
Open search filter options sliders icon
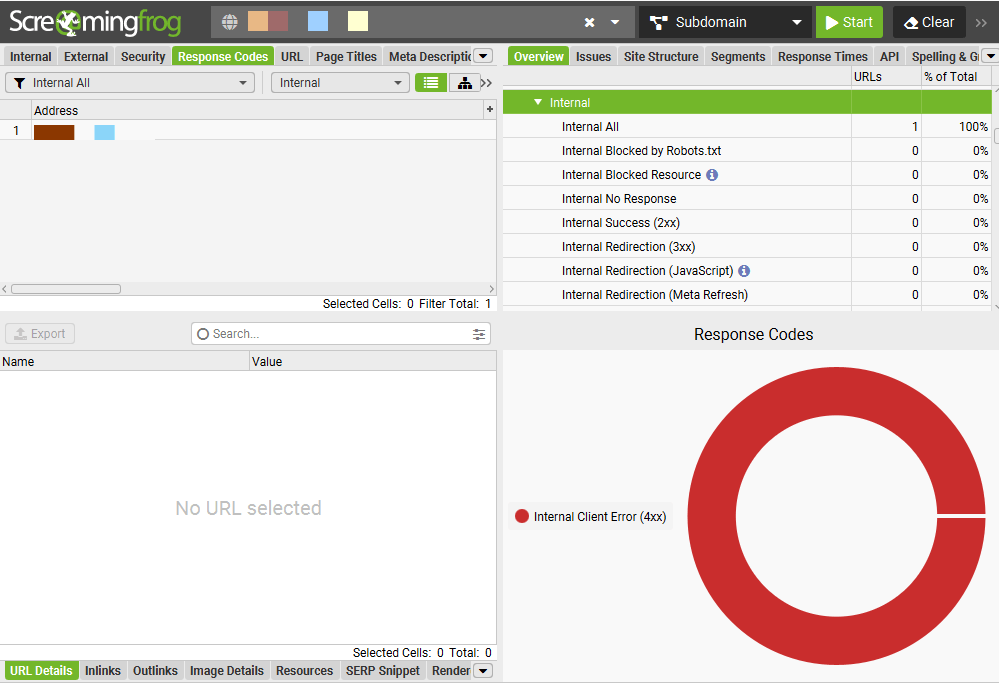click(x=479, y=334)
